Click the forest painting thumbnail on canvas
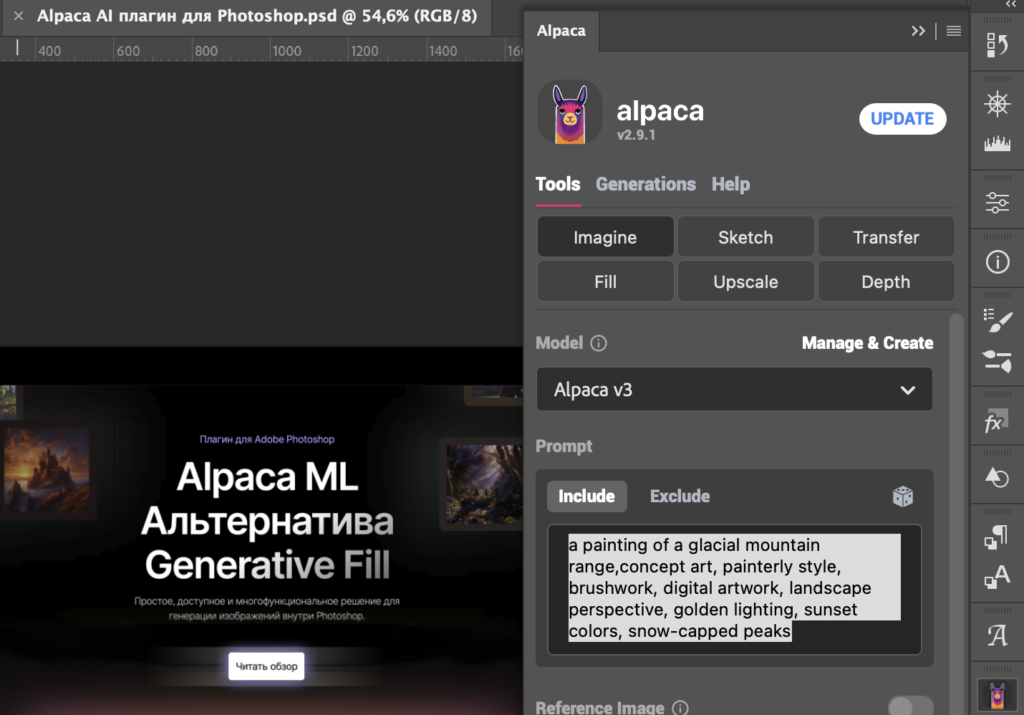 (x=483, y=484)
